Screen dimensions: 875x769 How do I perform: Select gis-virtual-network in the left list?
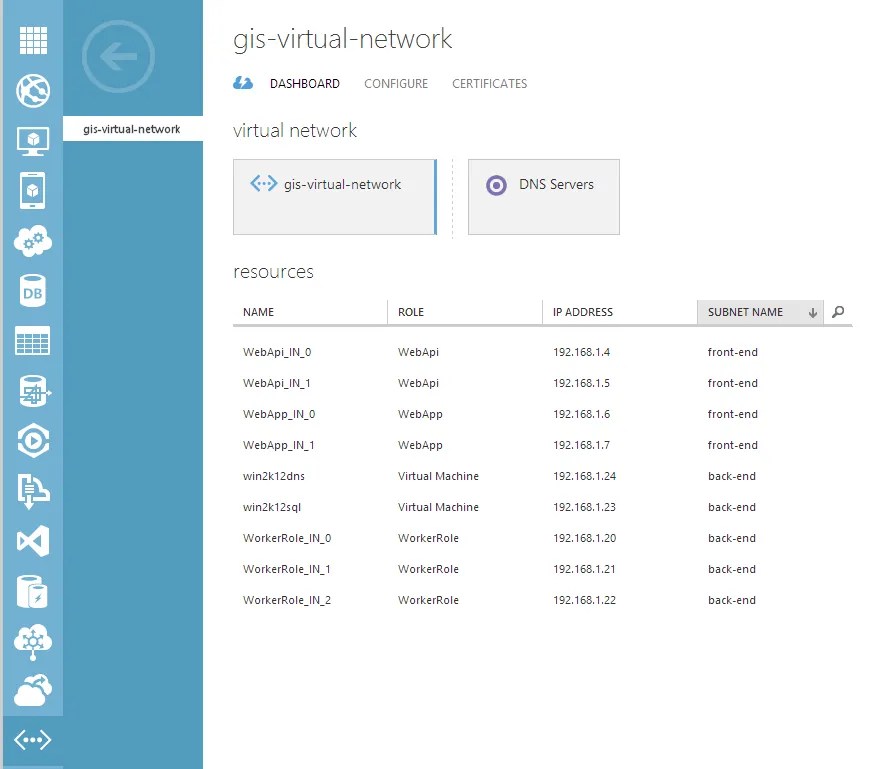pyautogui.click(x=133, y=129)
